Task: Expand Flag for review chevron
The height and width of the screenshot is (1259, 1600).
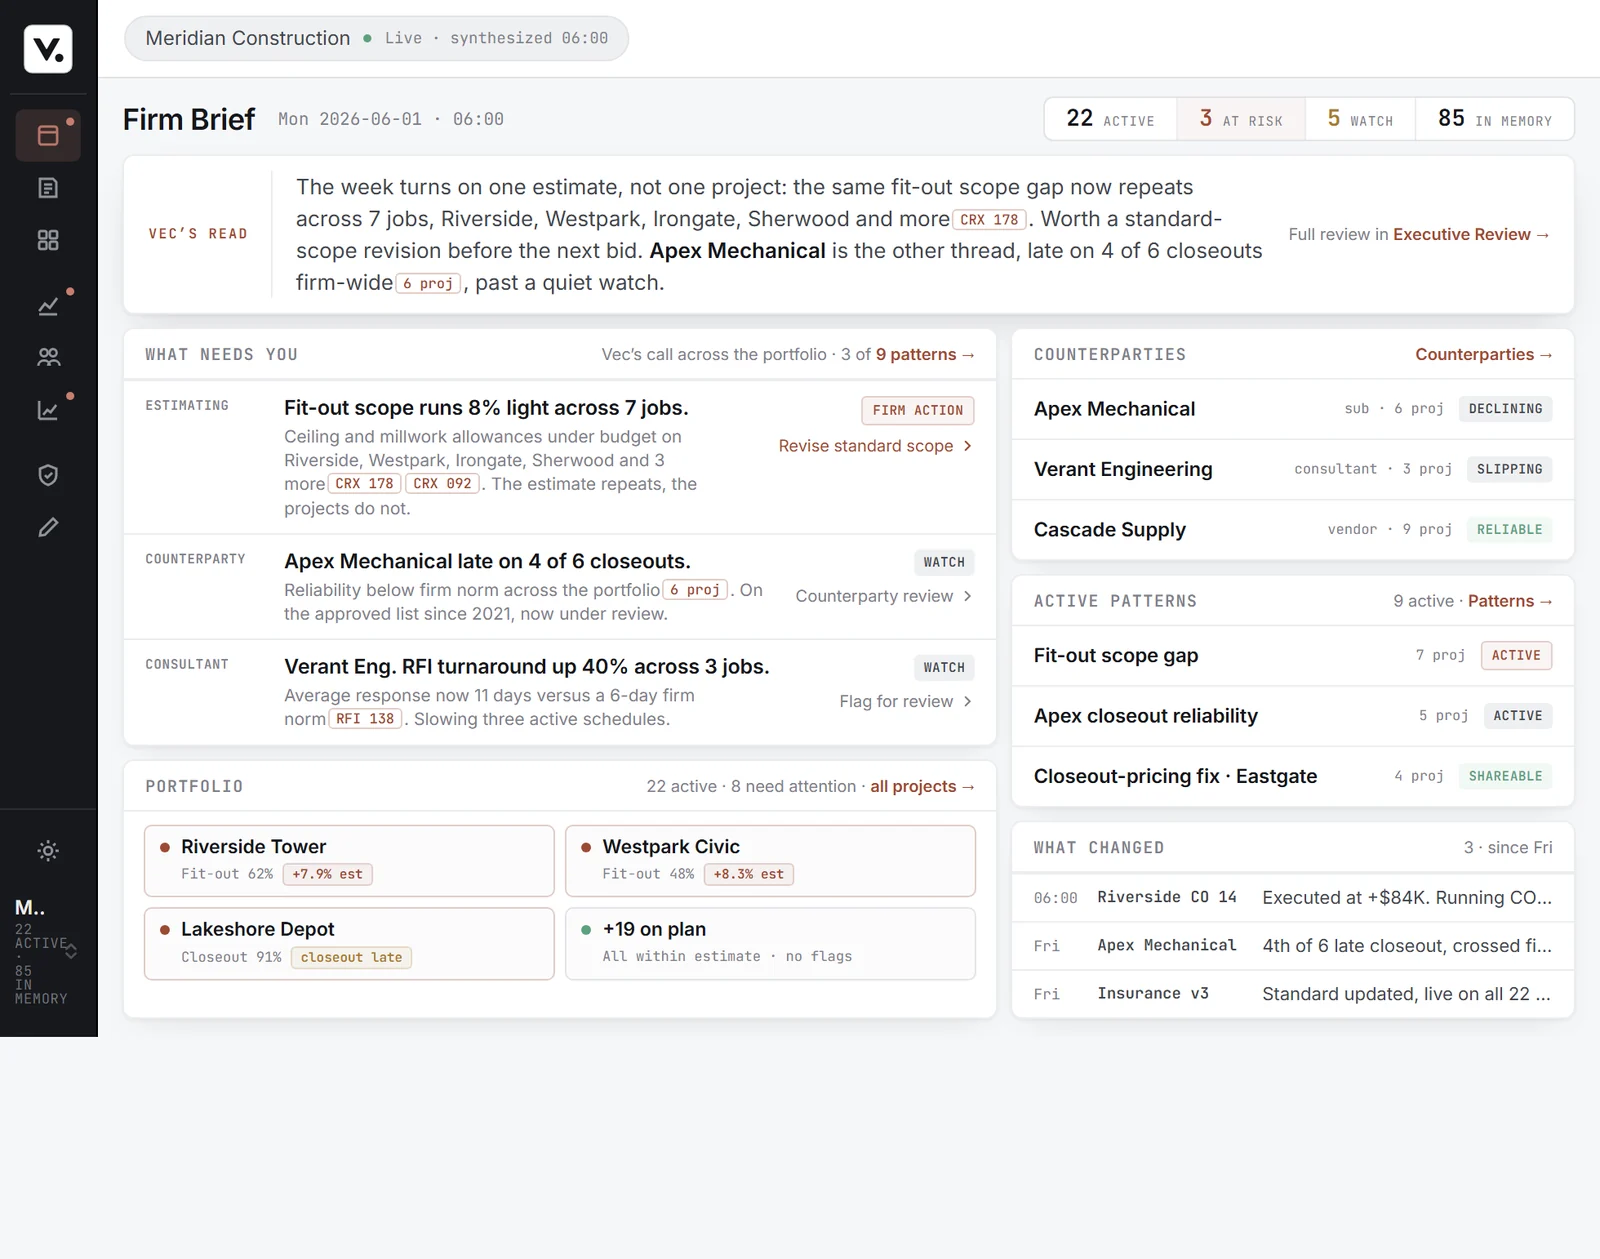Action: click(967, 701)
